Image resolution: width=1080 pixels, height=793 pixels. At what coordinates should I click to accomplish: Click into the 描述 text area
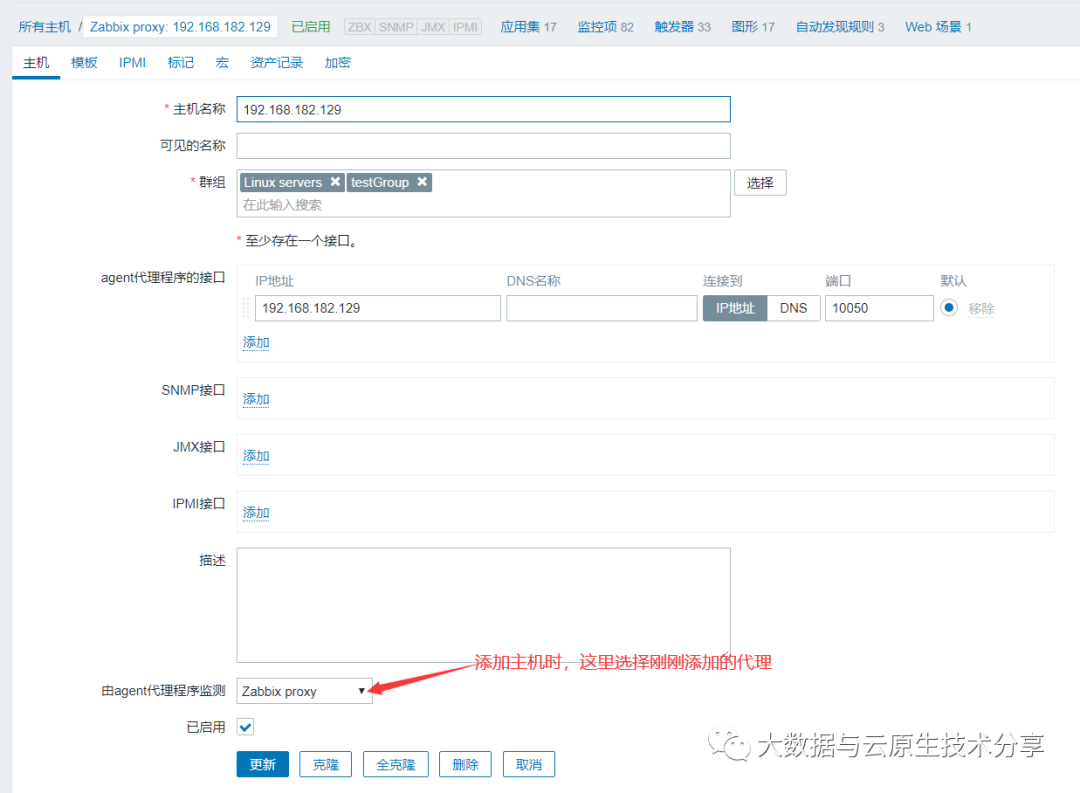pos(484,606)
